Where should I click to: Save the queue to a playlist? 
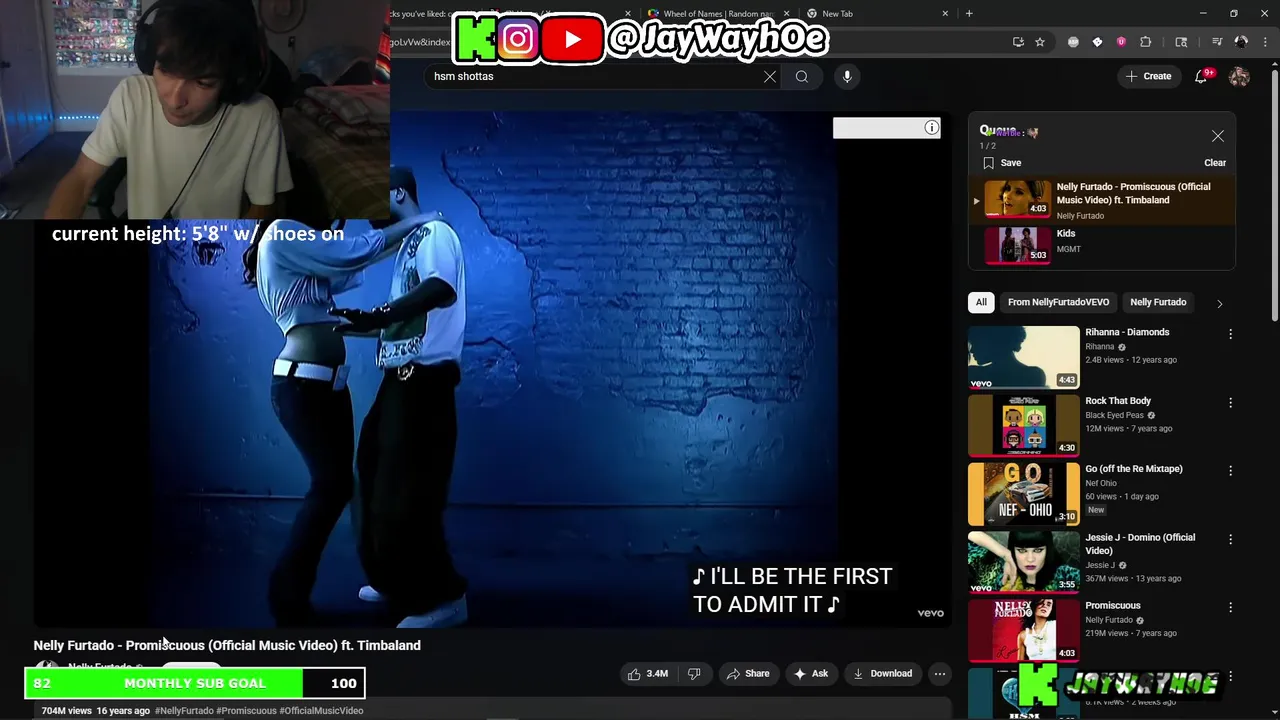(1002, 163)
